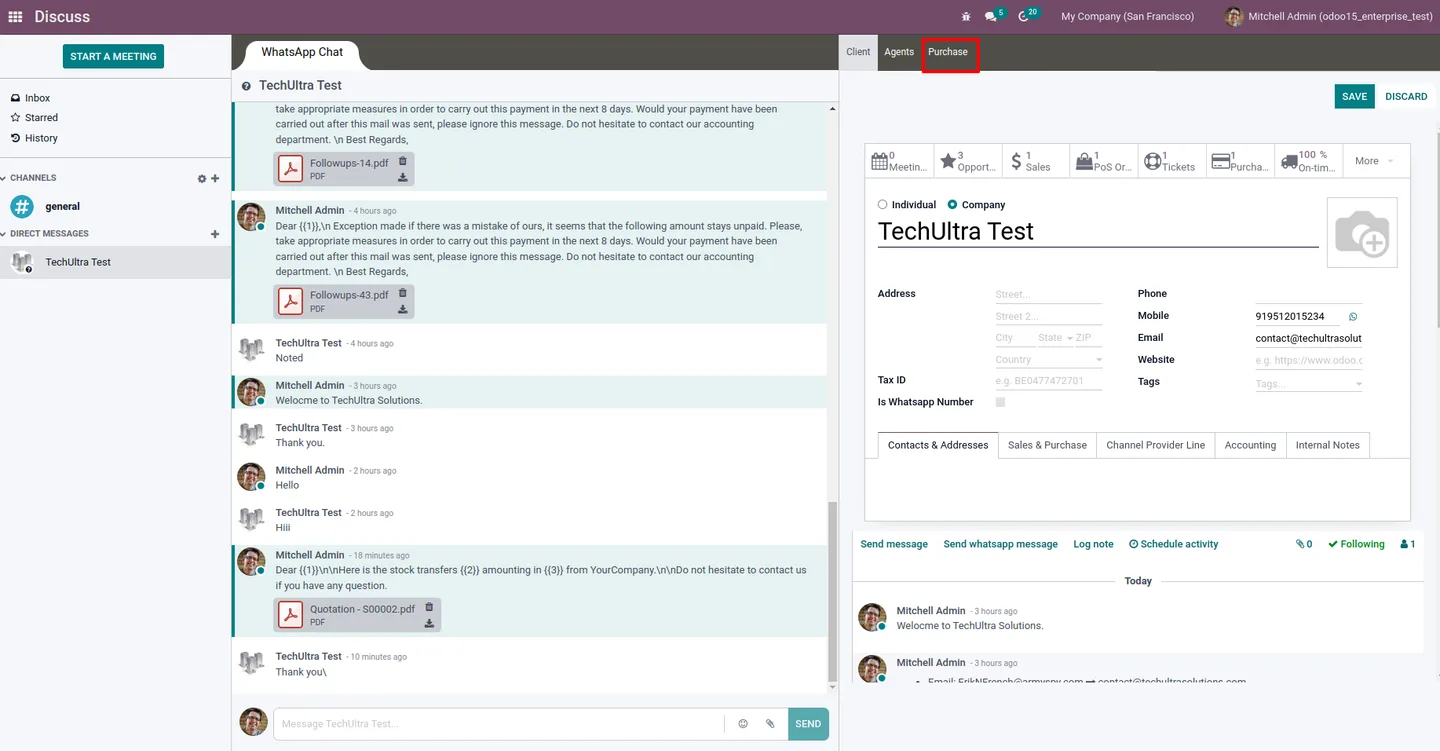Click the channels settings gear icon

pos(202,179)
